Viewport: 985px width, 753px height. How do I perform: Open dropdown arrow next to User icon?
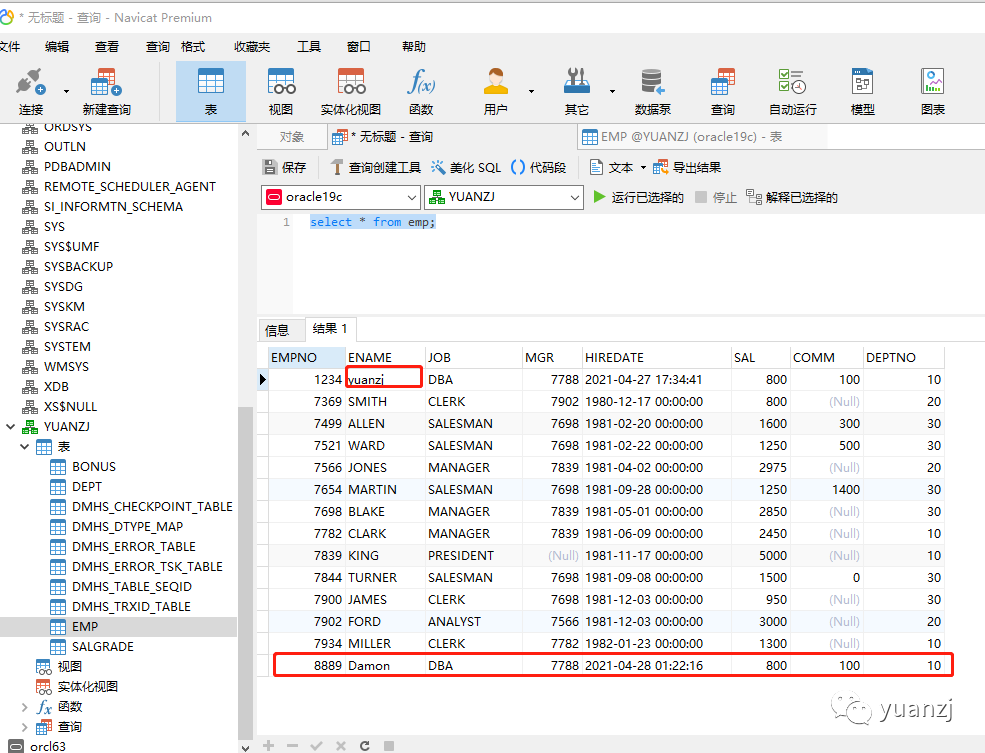531,92
